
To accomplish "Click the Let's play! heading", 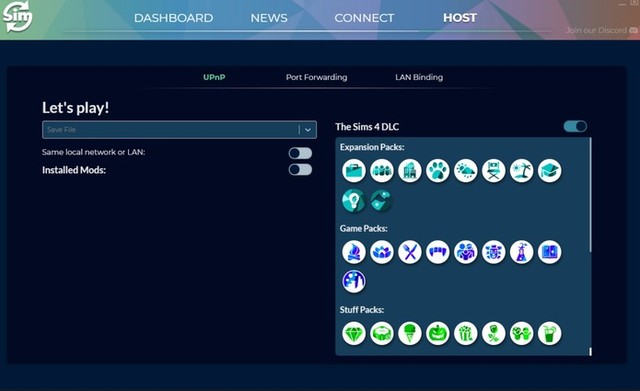I will [x=76, y=108].
